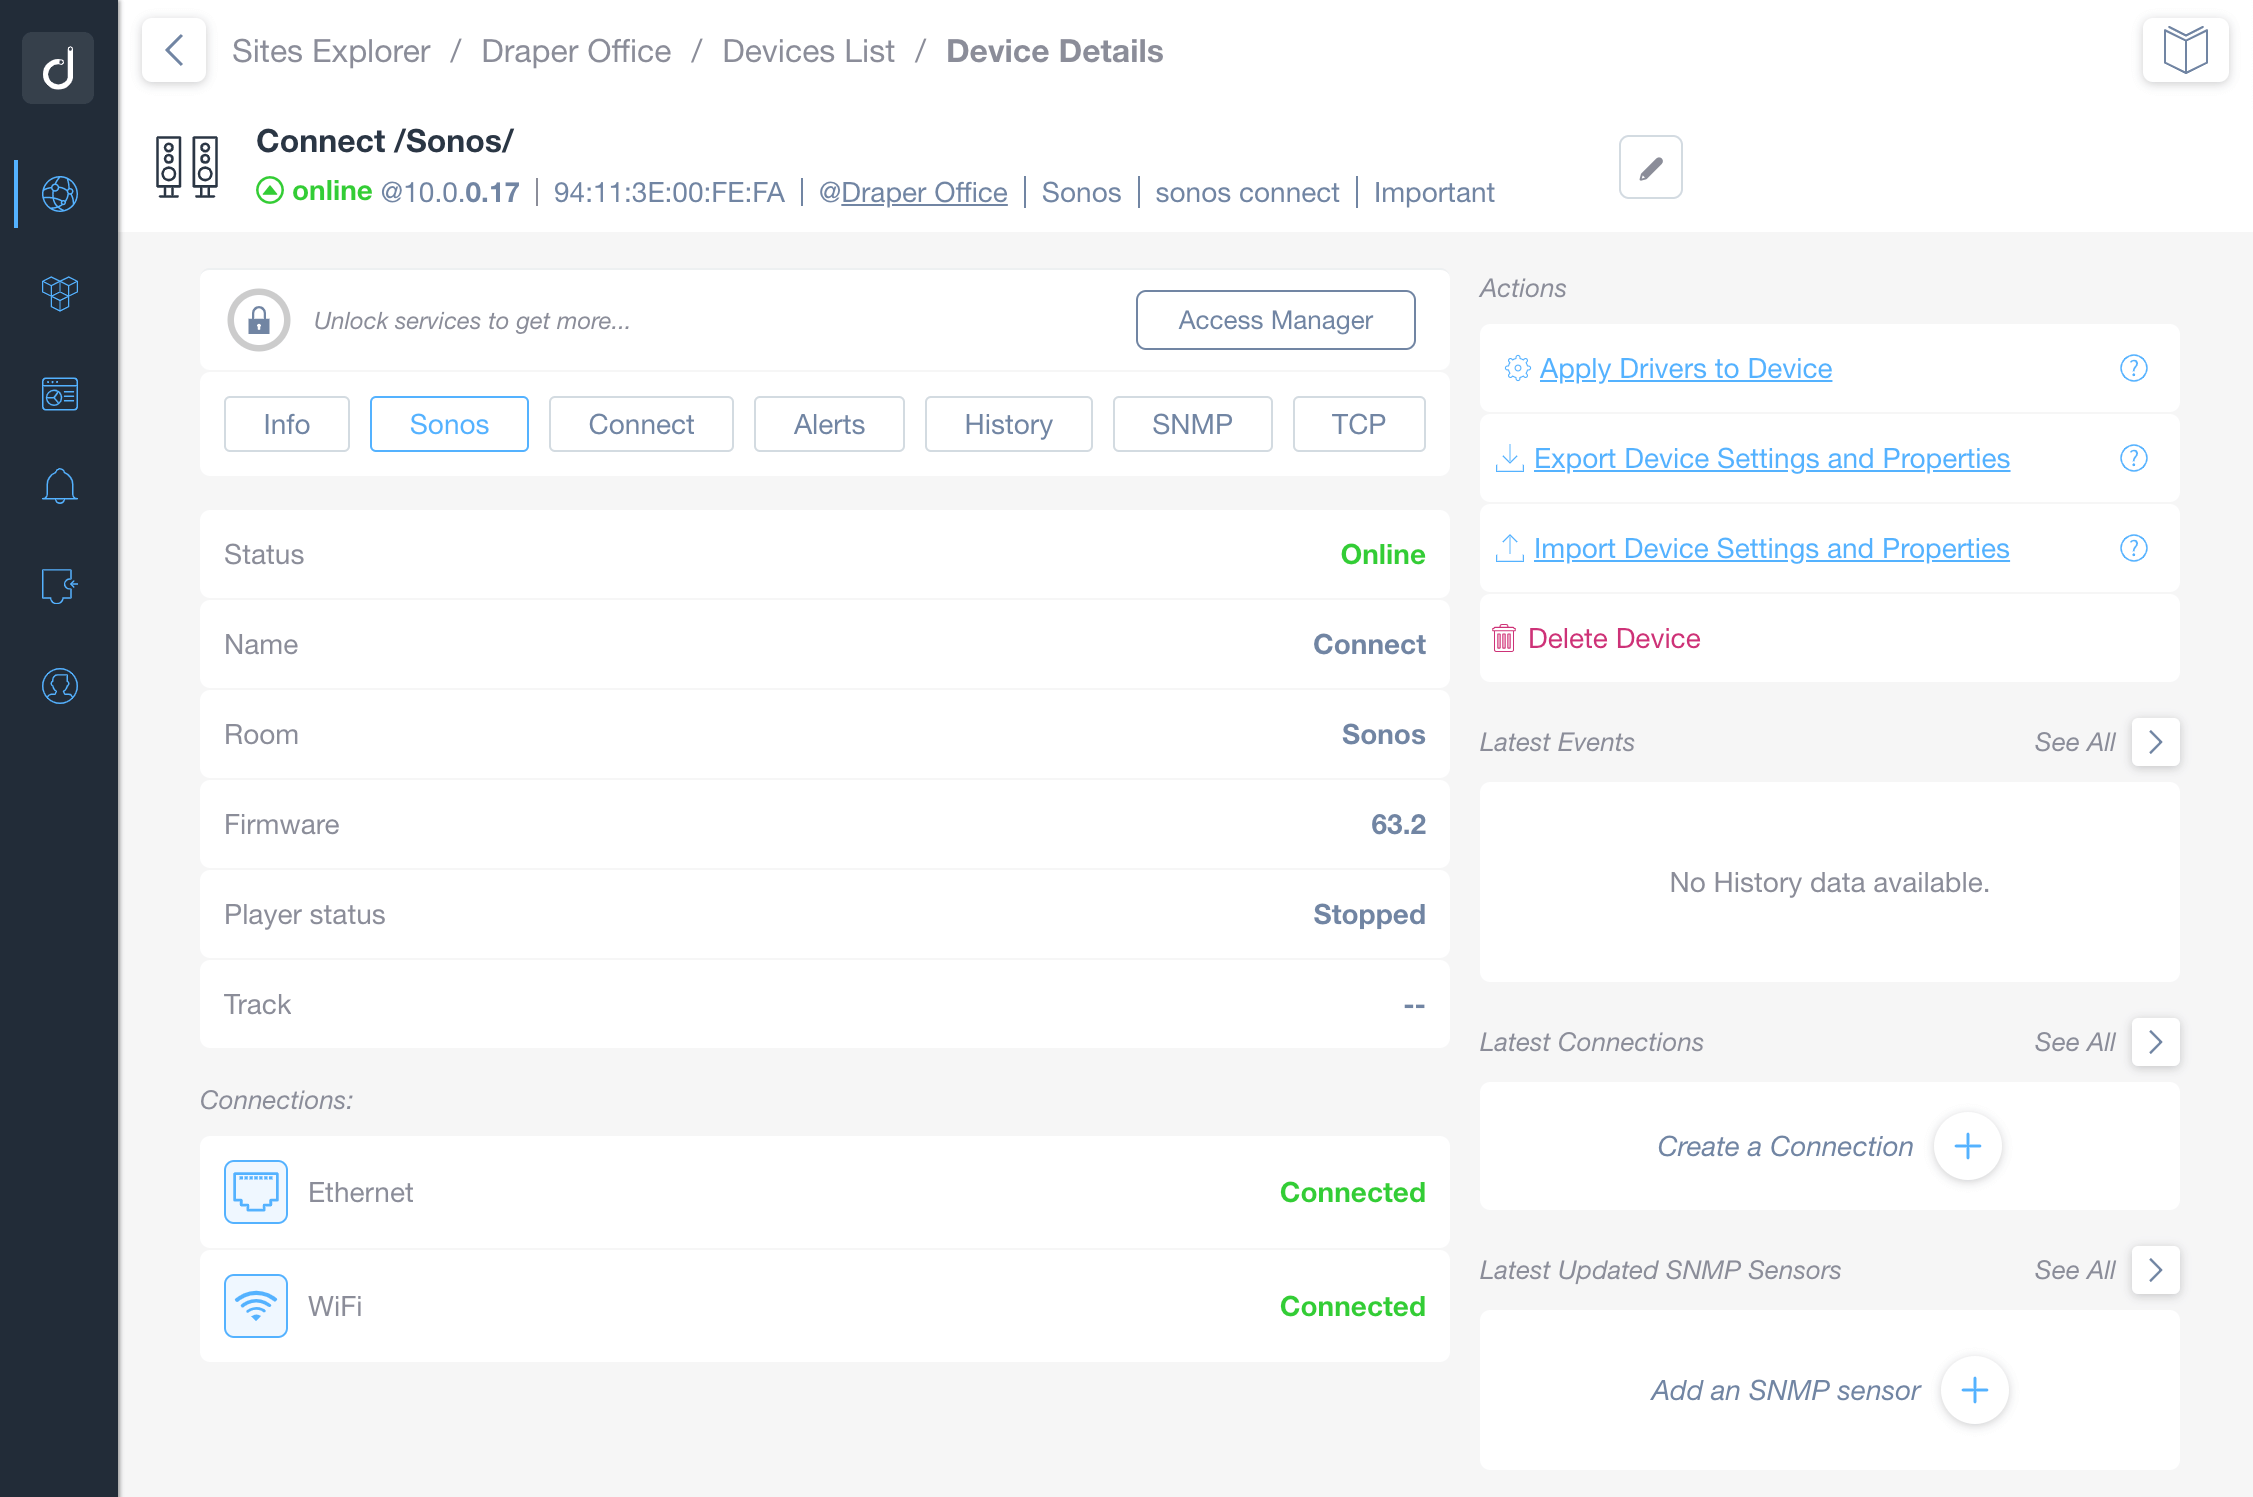The height and width of the screenshot is (1497, 2253).
Task: Click the upload icon beside Import Device Settings
Action: point(1509,548)
